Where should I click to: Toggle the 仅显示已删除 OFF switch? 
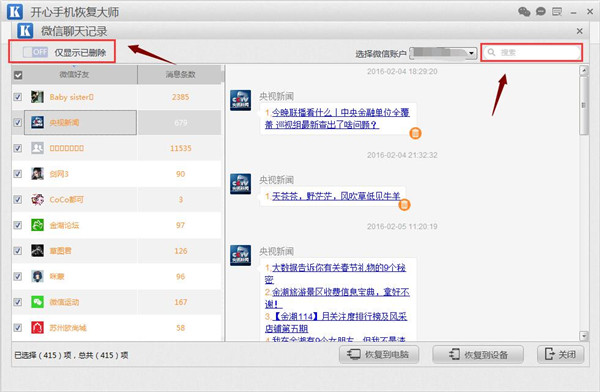click(x=35, y=52)
